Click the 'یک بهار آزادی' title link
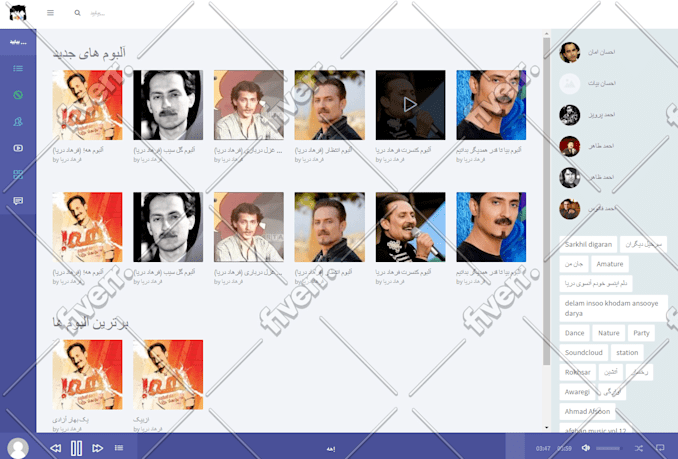Image resolution: width=678 pixels, height=459 pixels. (70, 420)
